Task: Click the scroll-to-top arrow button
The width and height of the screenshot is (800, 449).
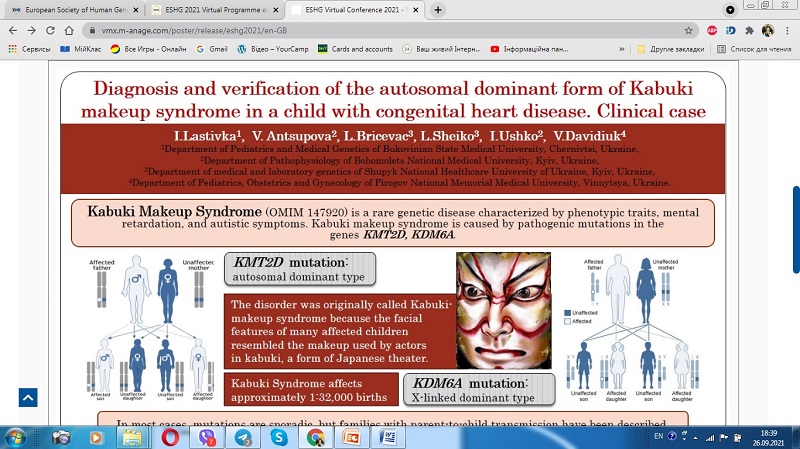Action: 27,397
